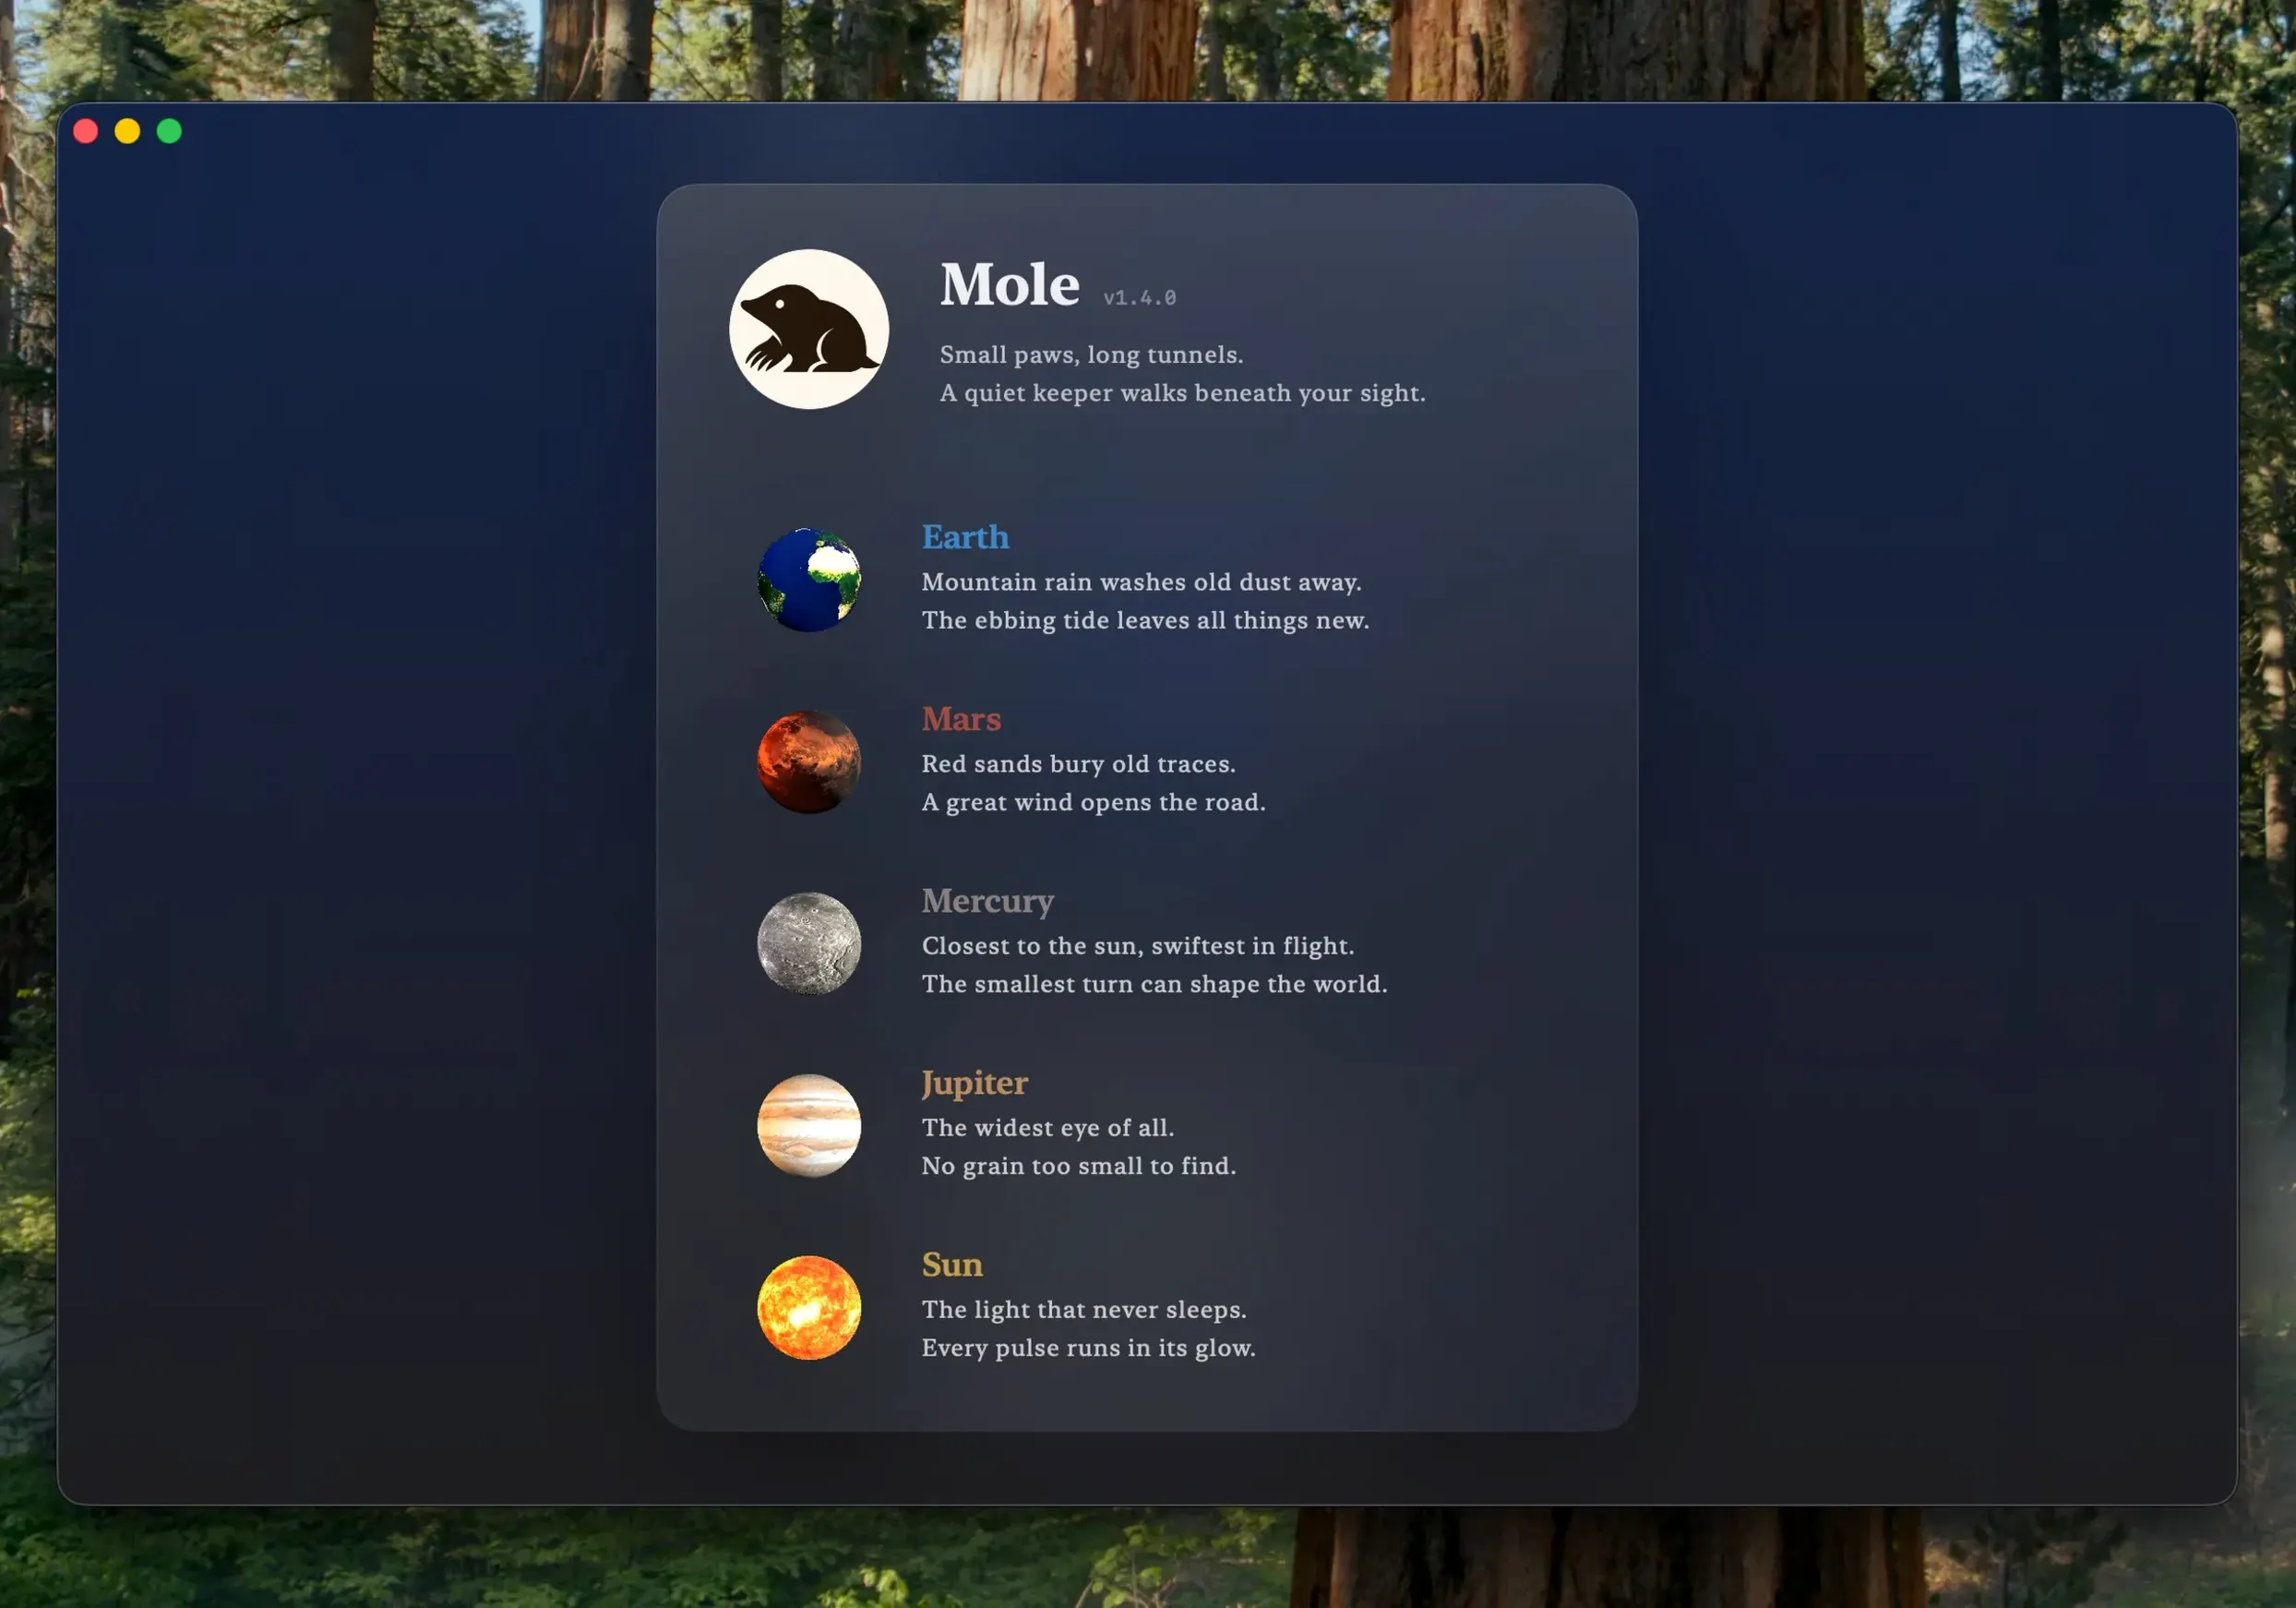This screenshot has height=1608, width=2296.
Task: Select the Mercury planet icon
Action: 808,943
